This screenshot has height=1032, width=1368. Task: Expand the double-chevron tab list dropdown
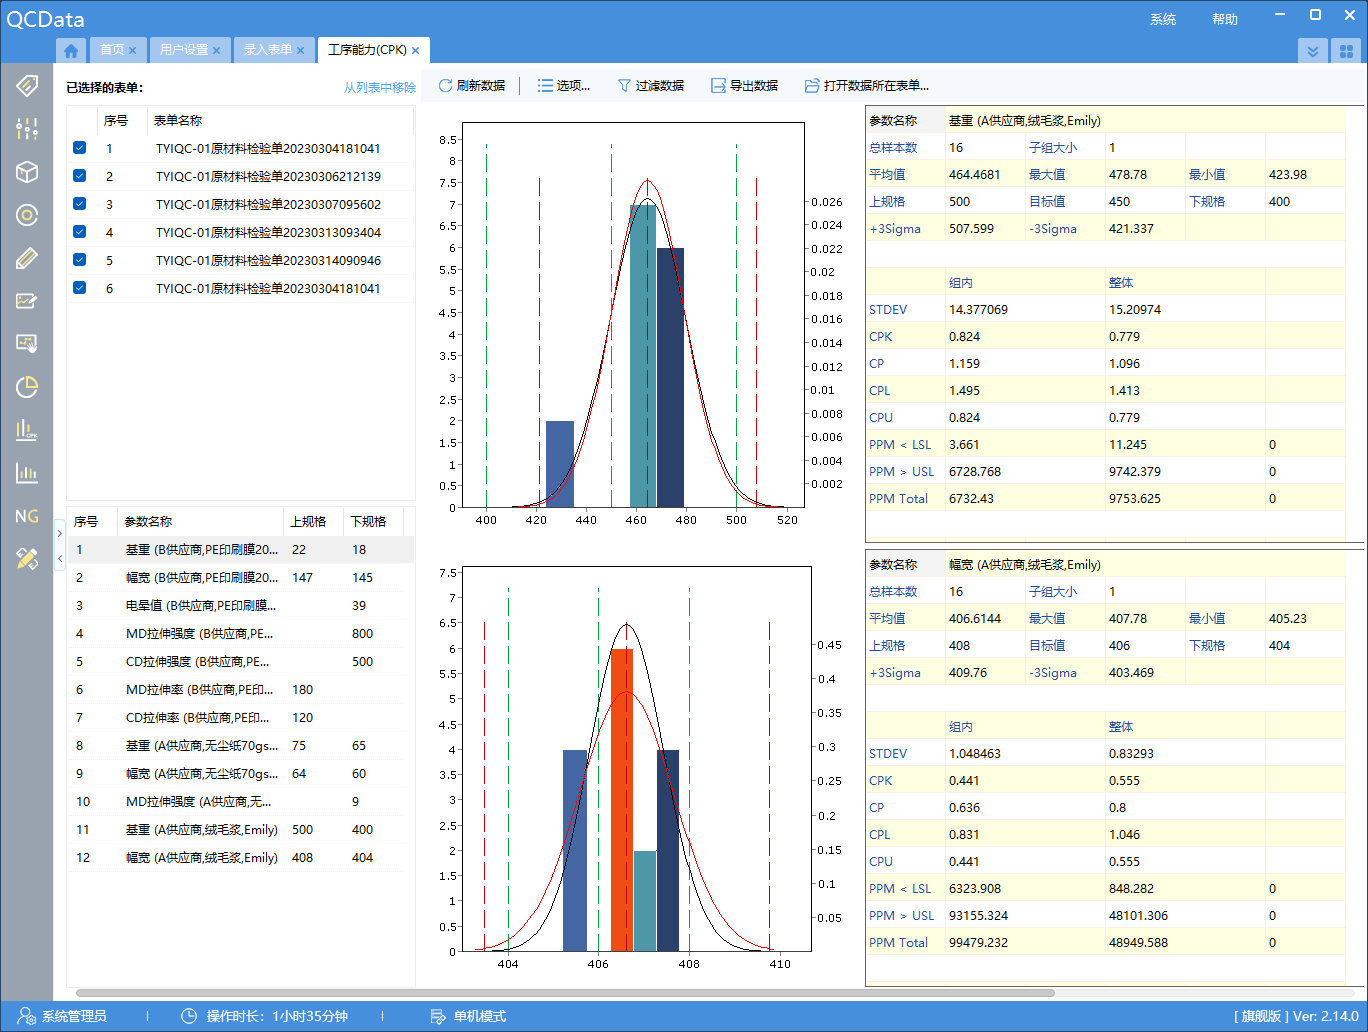tap(1313, 51)
